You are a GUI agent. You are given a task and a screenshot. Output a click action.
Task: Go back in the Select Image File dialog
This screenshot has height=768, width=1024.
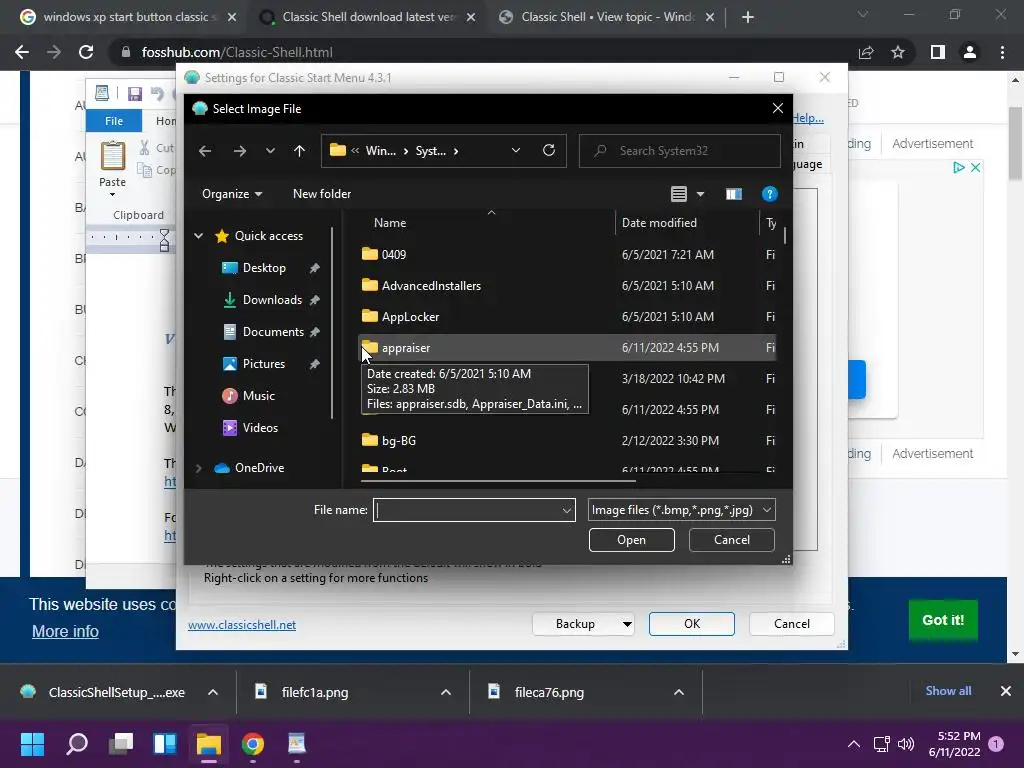pyautogui.click(x=205, y=151)
